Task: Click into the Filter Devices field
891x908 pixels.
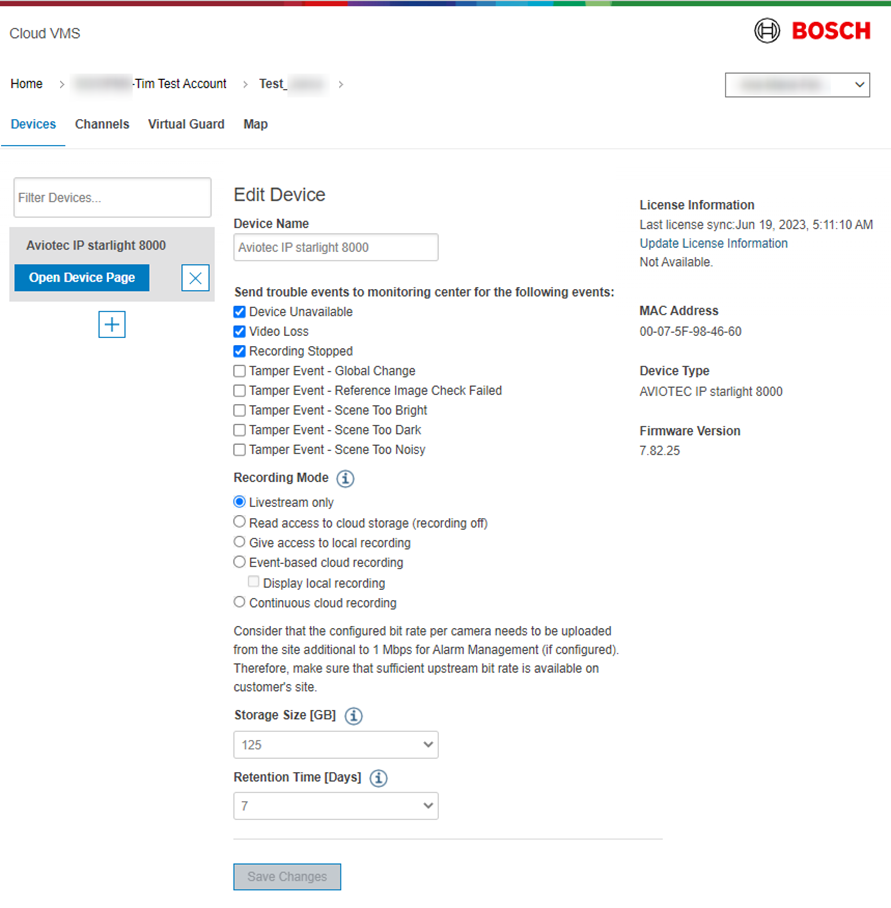Action: click(x=112, y=198)
